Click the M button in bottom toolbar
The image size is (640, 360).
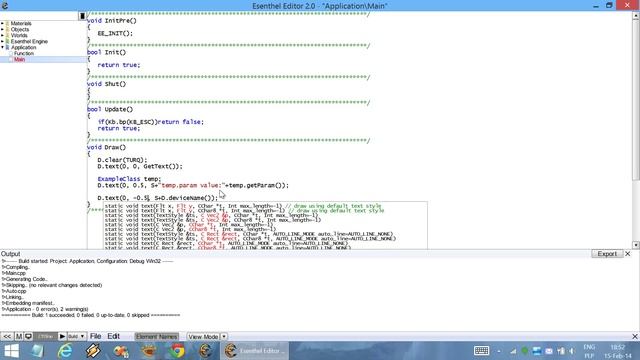19,337
